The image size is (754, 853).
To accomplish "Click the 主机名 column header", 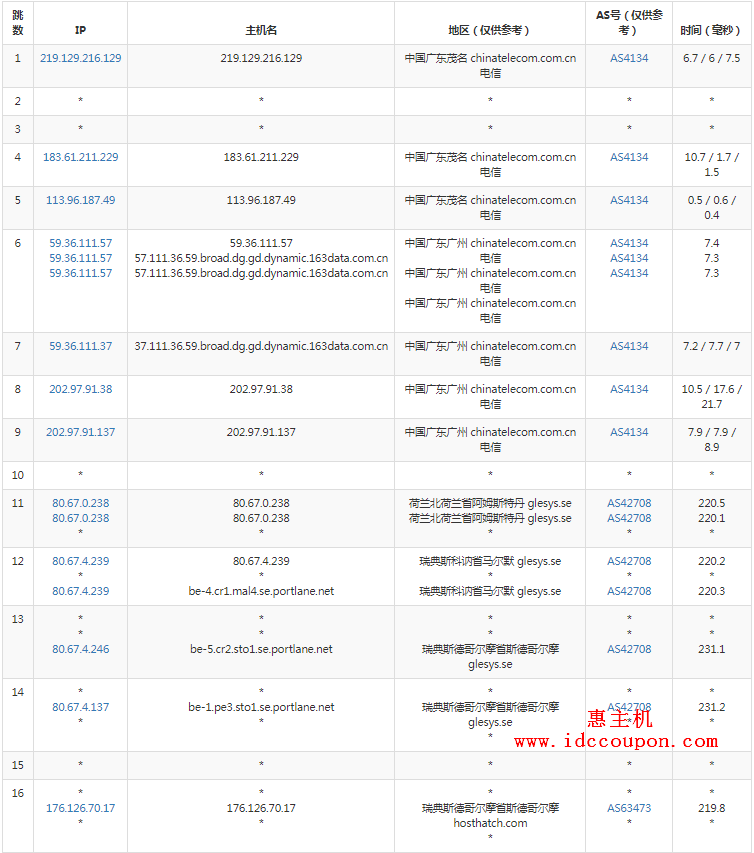I will pos(261,30).
